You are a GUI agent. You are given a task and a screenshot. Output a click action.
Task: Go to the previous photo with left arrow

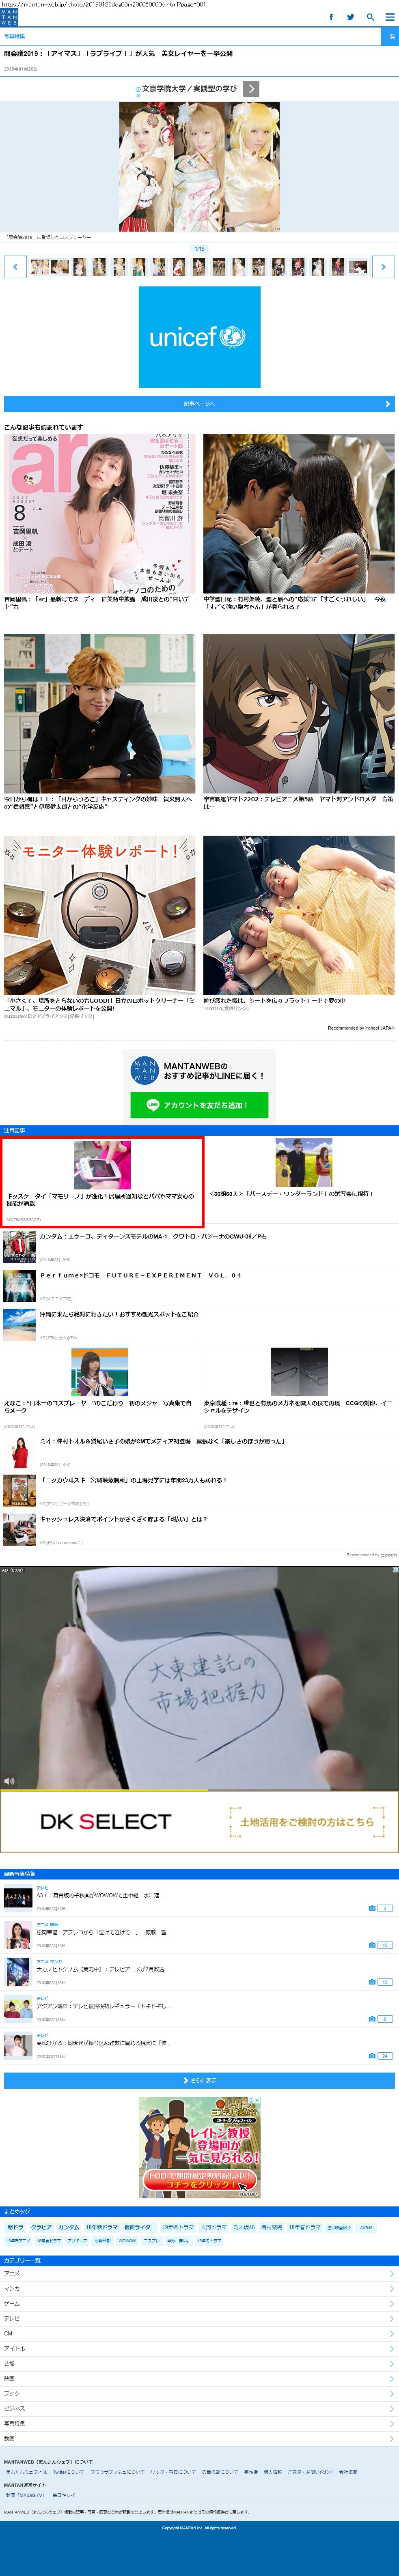click(15, 266)
